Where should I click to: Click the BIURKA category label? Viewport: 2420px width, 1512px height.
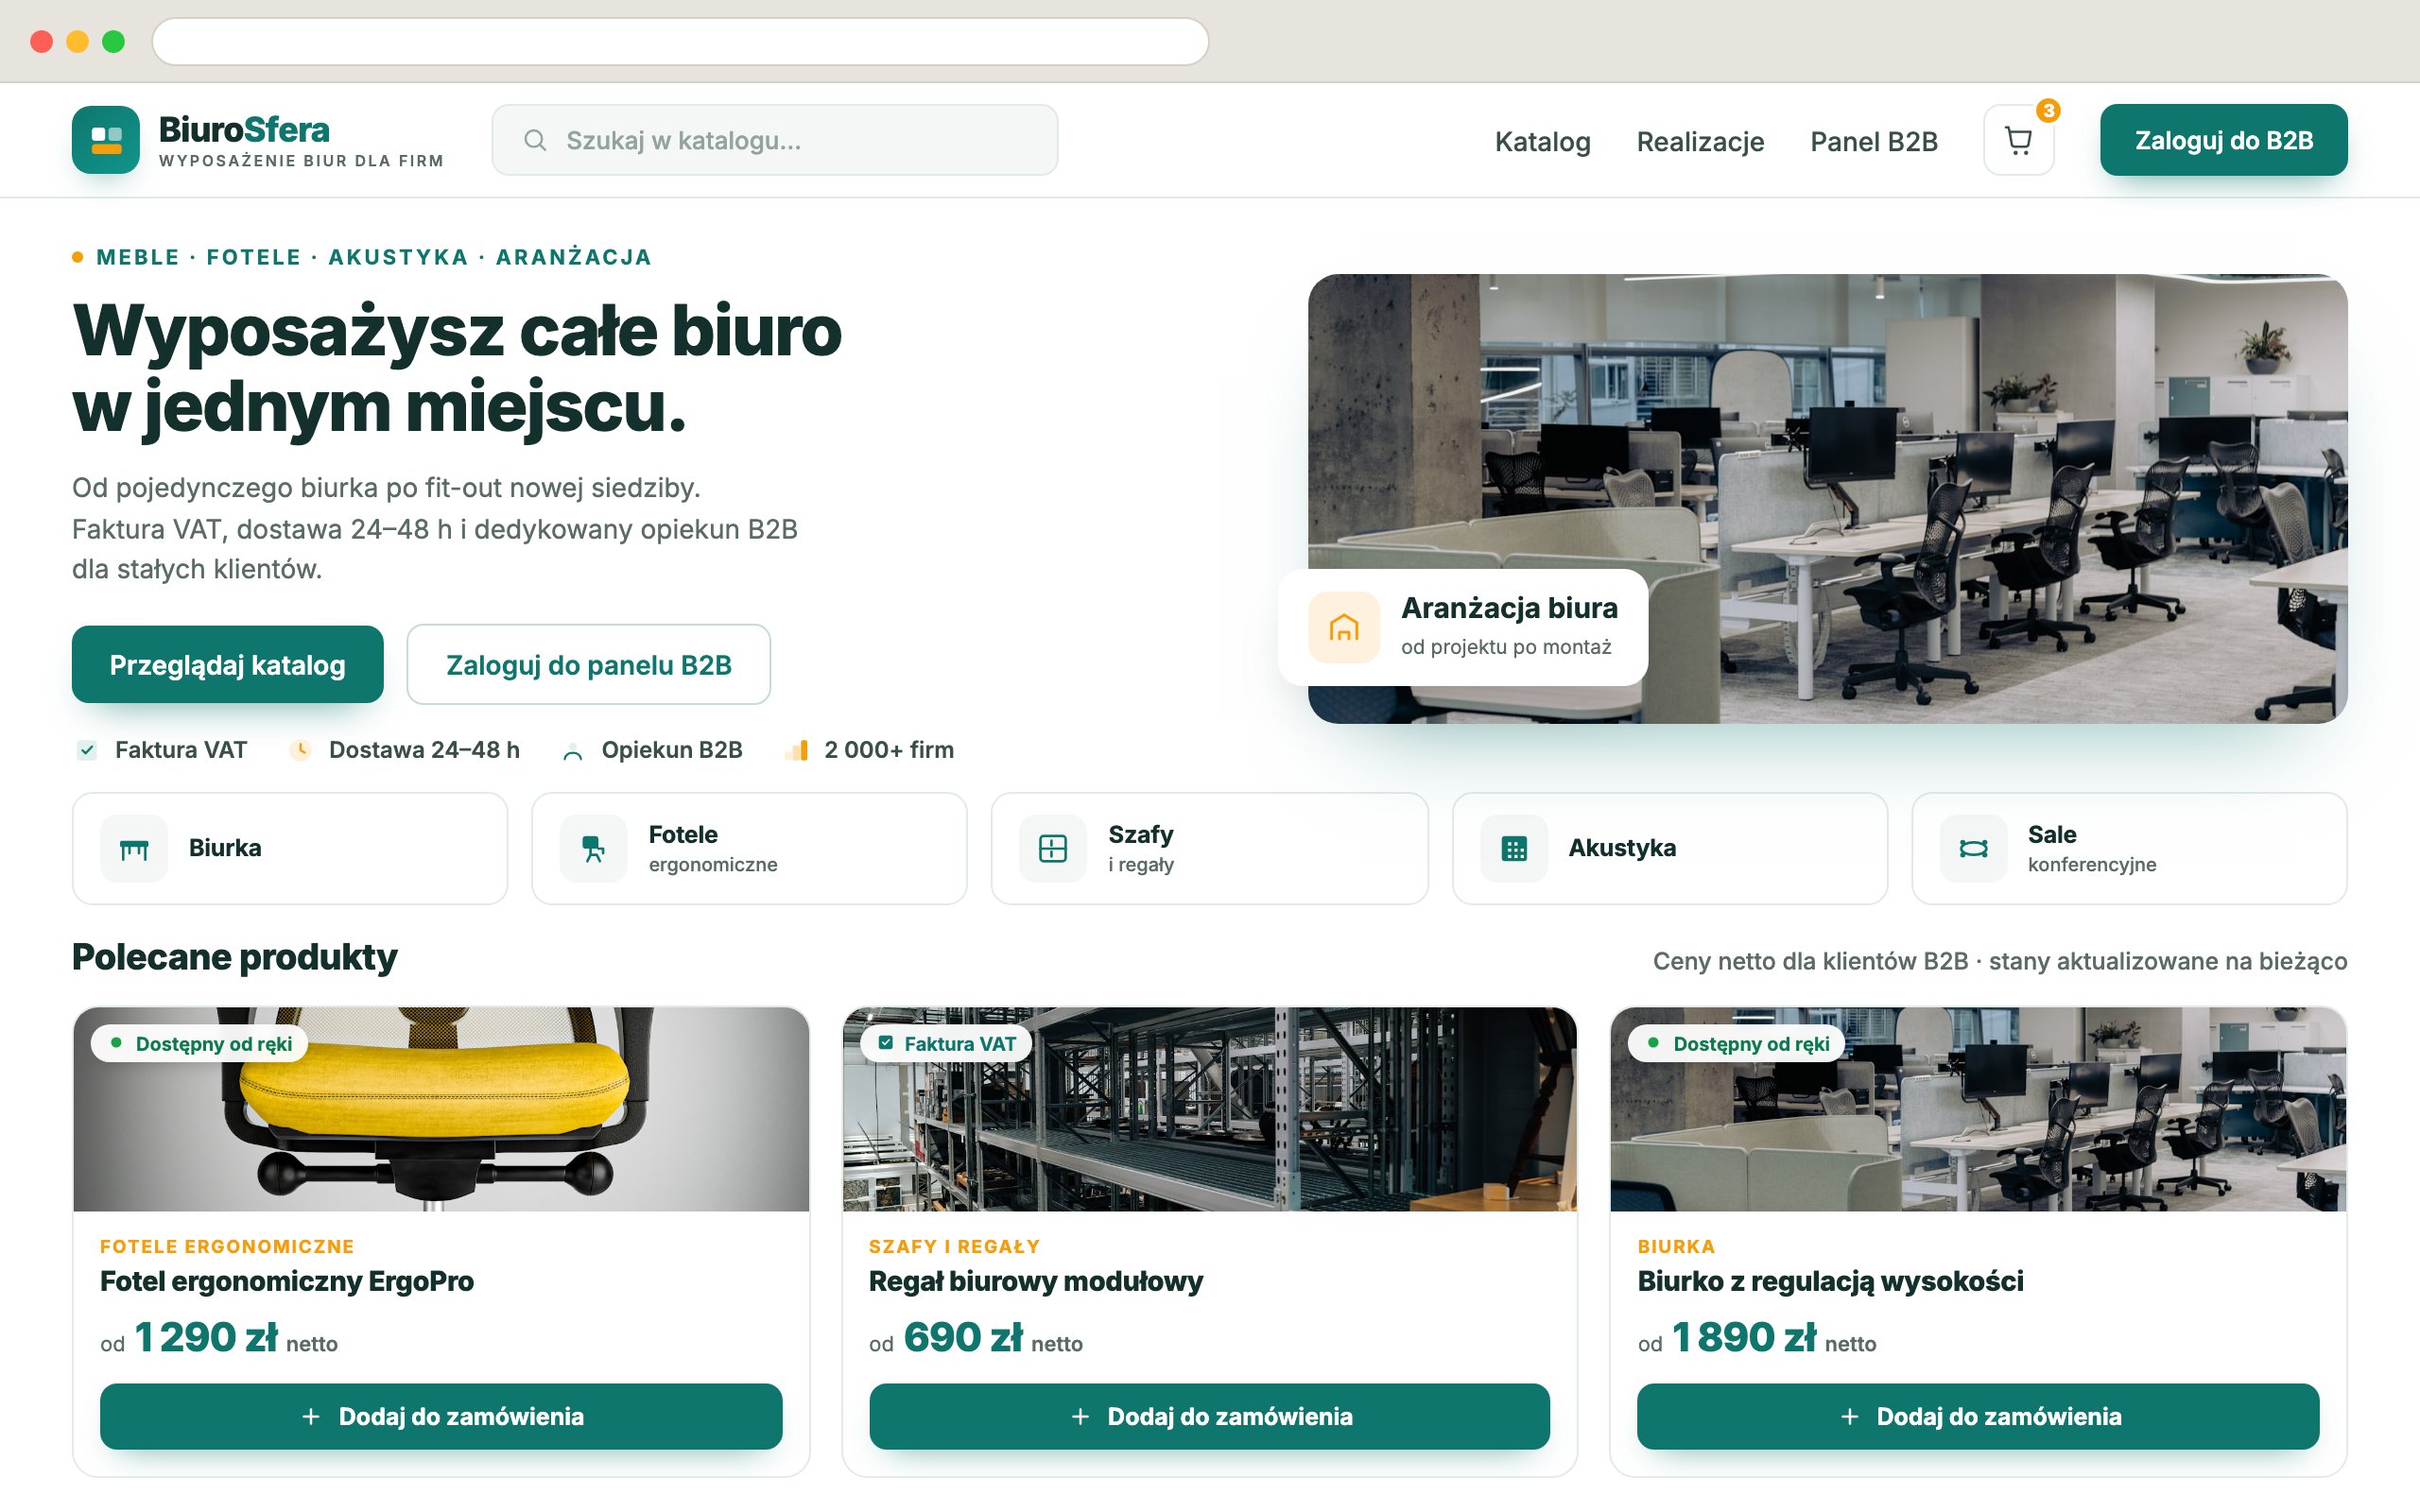1676,1246
